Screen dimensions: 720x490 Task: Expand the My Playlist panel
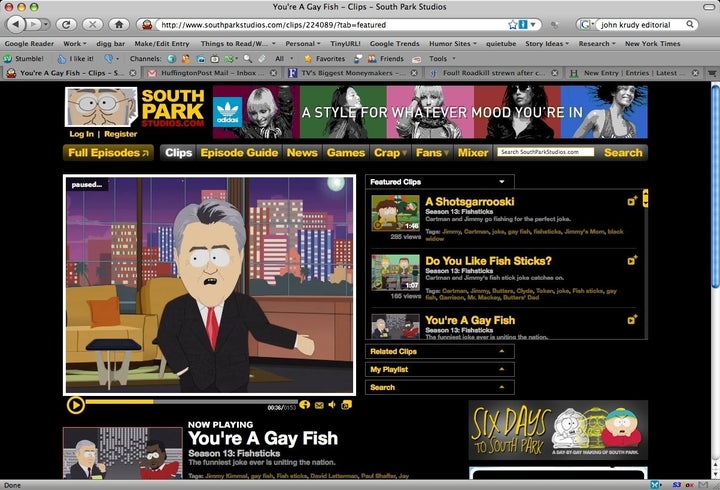coord(440,369)
